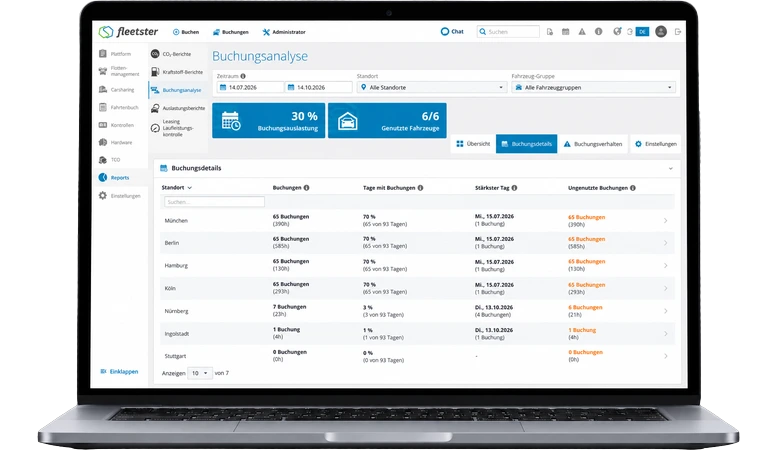
Task: Click München's orange 65 Buchungen link
Action: (x=586, y=217)
